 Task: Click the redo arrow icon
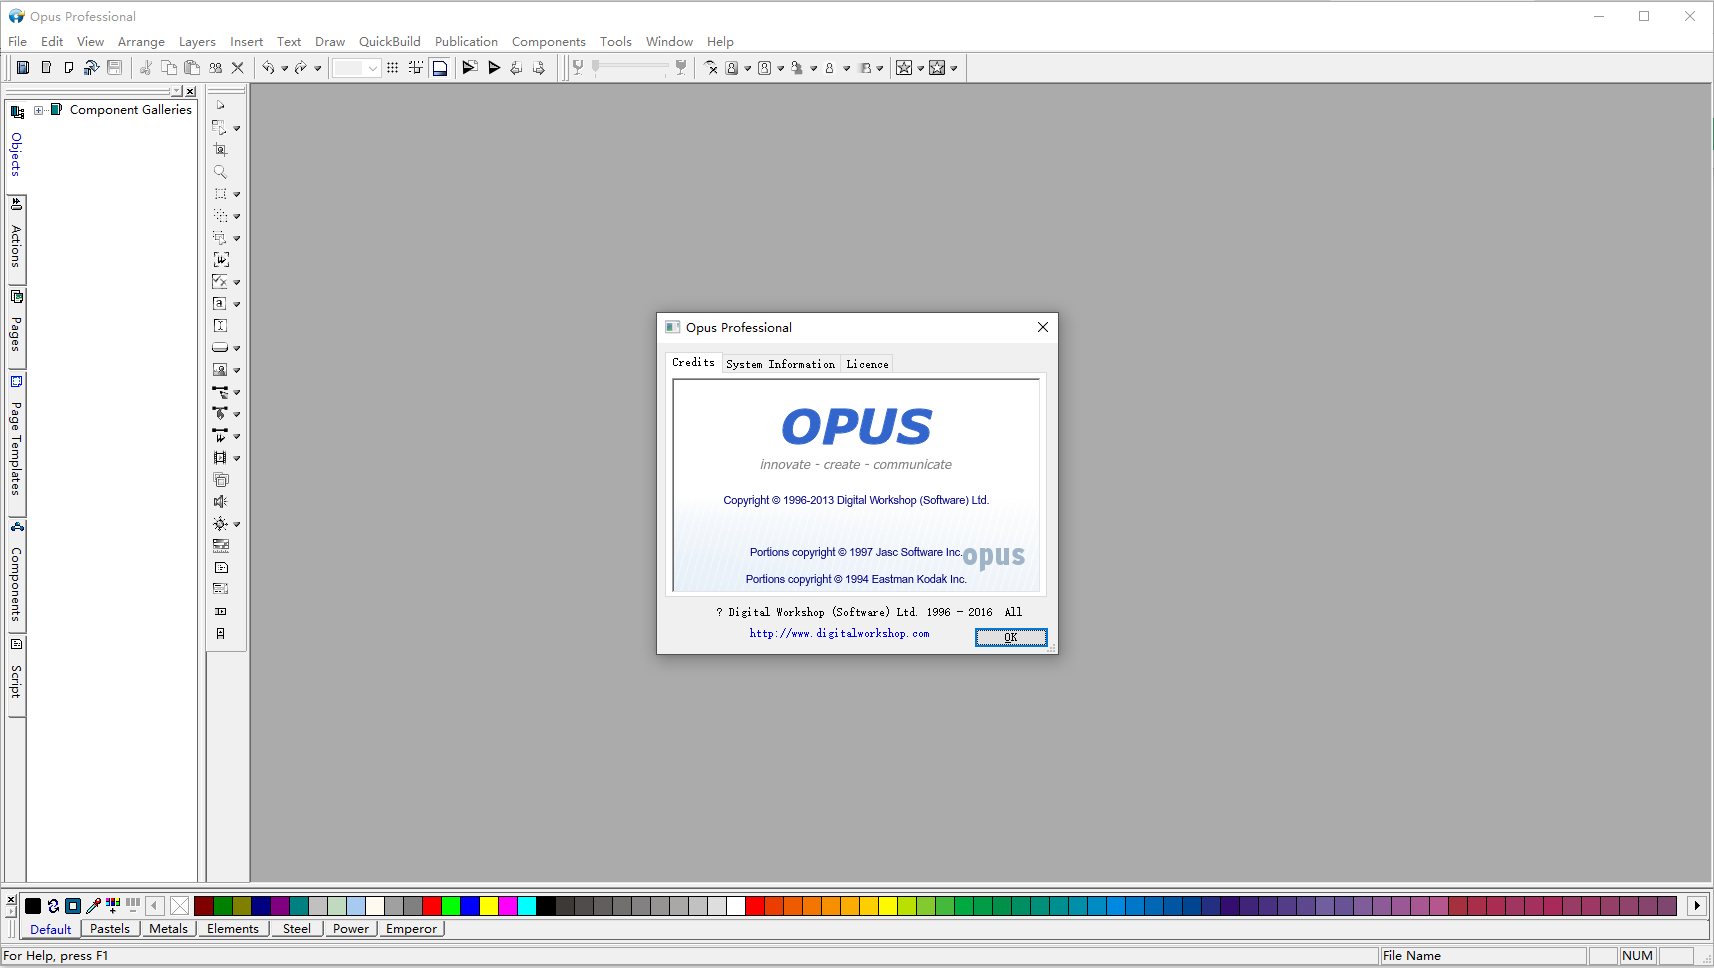tap(301, 68)
